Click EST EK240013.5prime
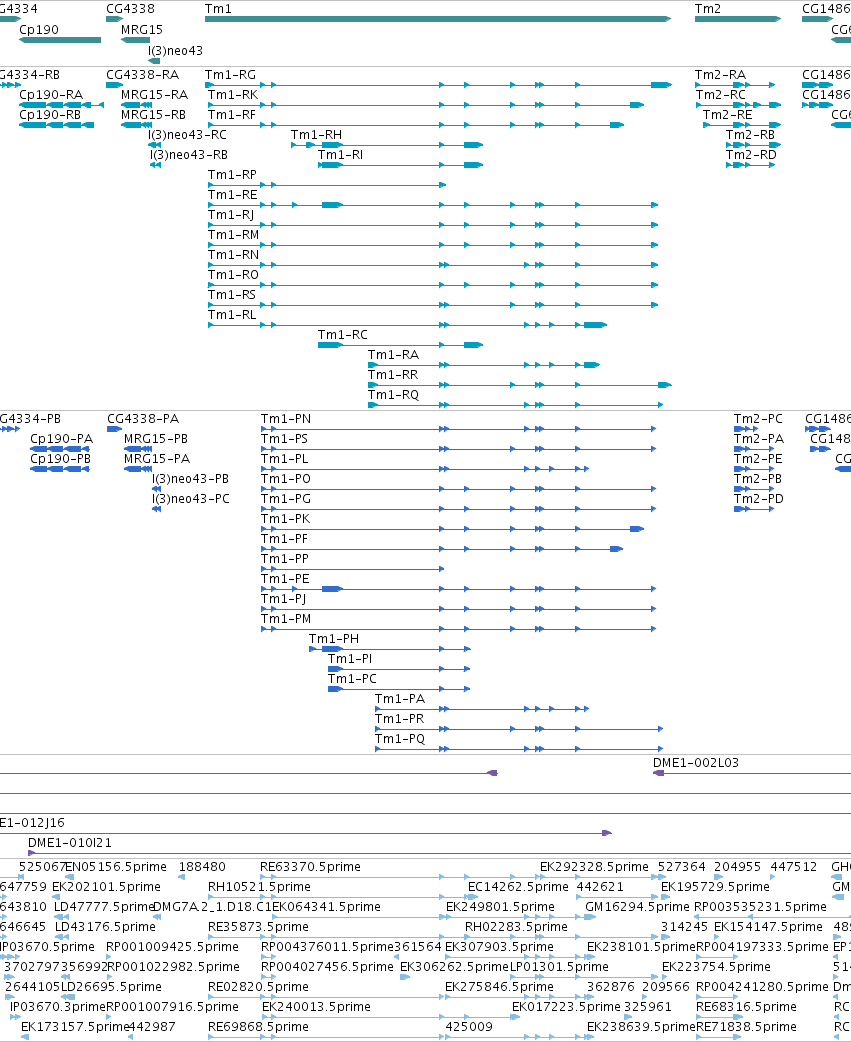The height and width of the screenshot is (1042, 851). tap(316, 1006)
